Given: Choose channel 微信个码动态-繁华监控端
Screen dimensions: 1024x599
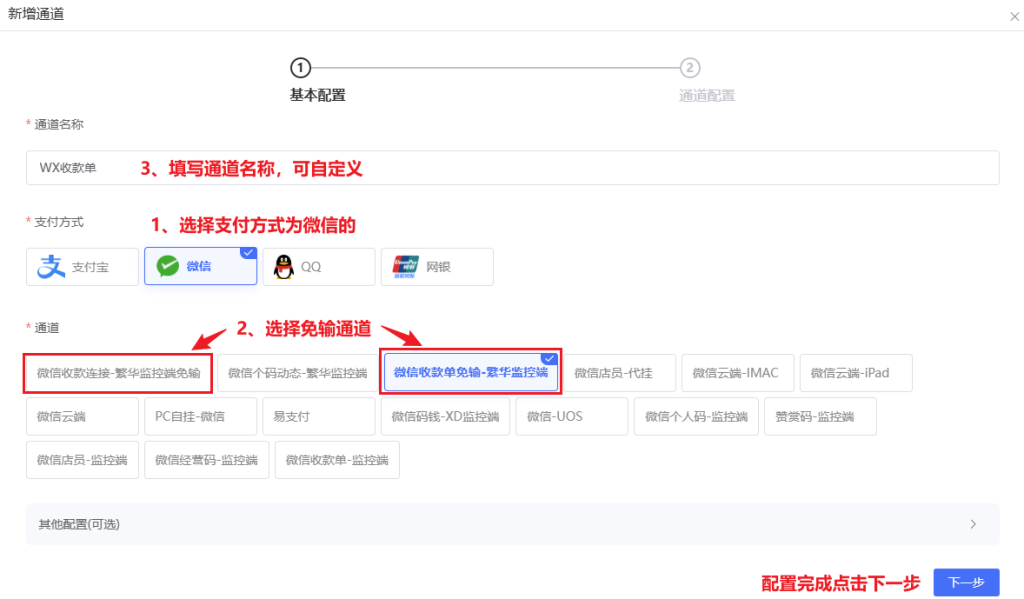Looking at the screenshot, I should [297, 373].
